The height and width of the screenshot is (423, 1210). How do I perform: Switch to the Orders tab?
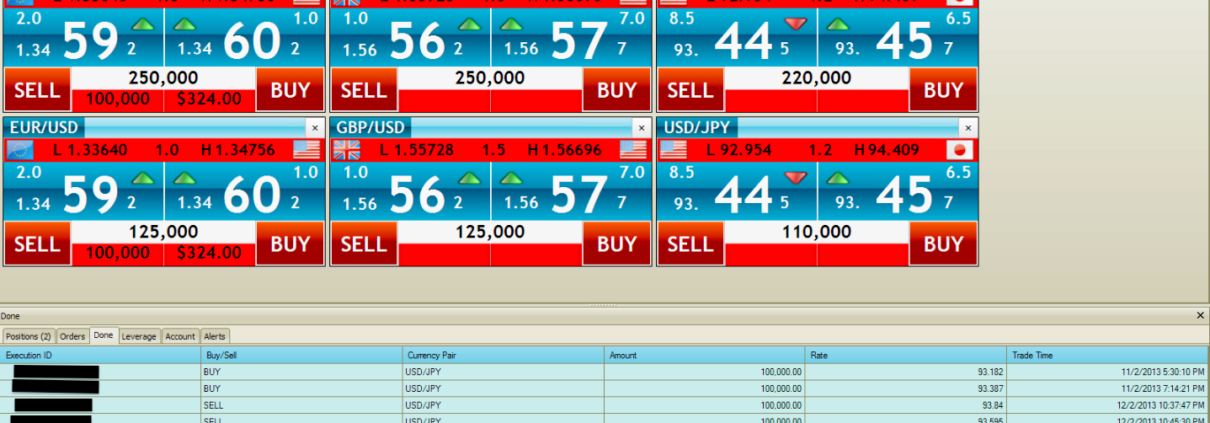[72, 336]
